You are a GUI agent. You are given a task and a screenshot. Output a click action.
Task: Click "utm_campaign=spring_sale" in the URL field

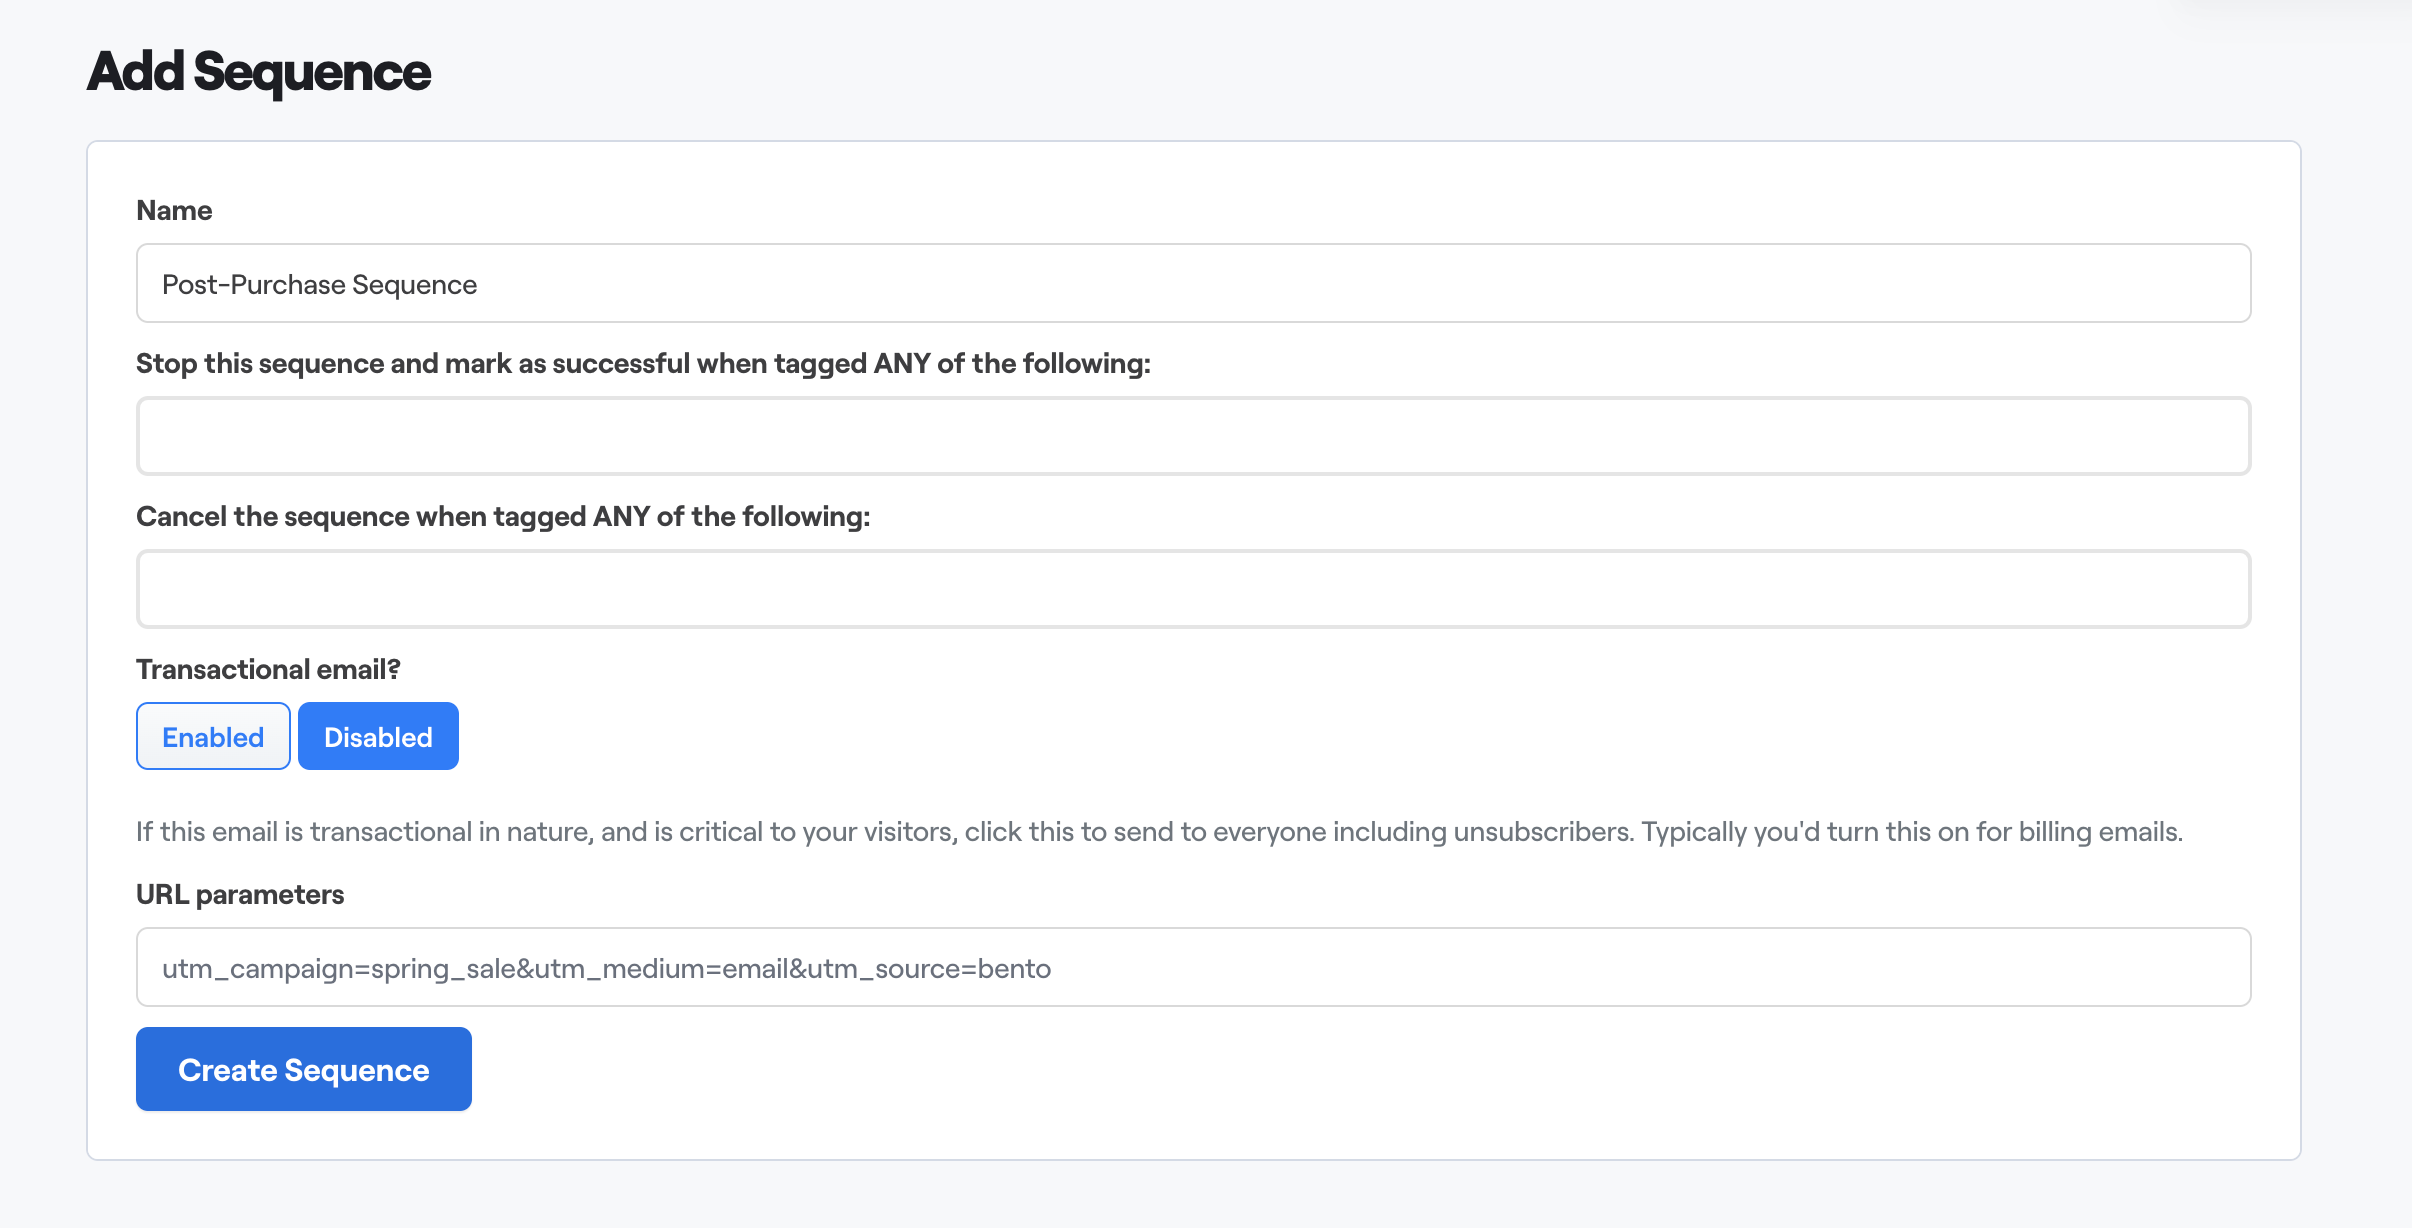pyautogui.click(x=338, y=969)
